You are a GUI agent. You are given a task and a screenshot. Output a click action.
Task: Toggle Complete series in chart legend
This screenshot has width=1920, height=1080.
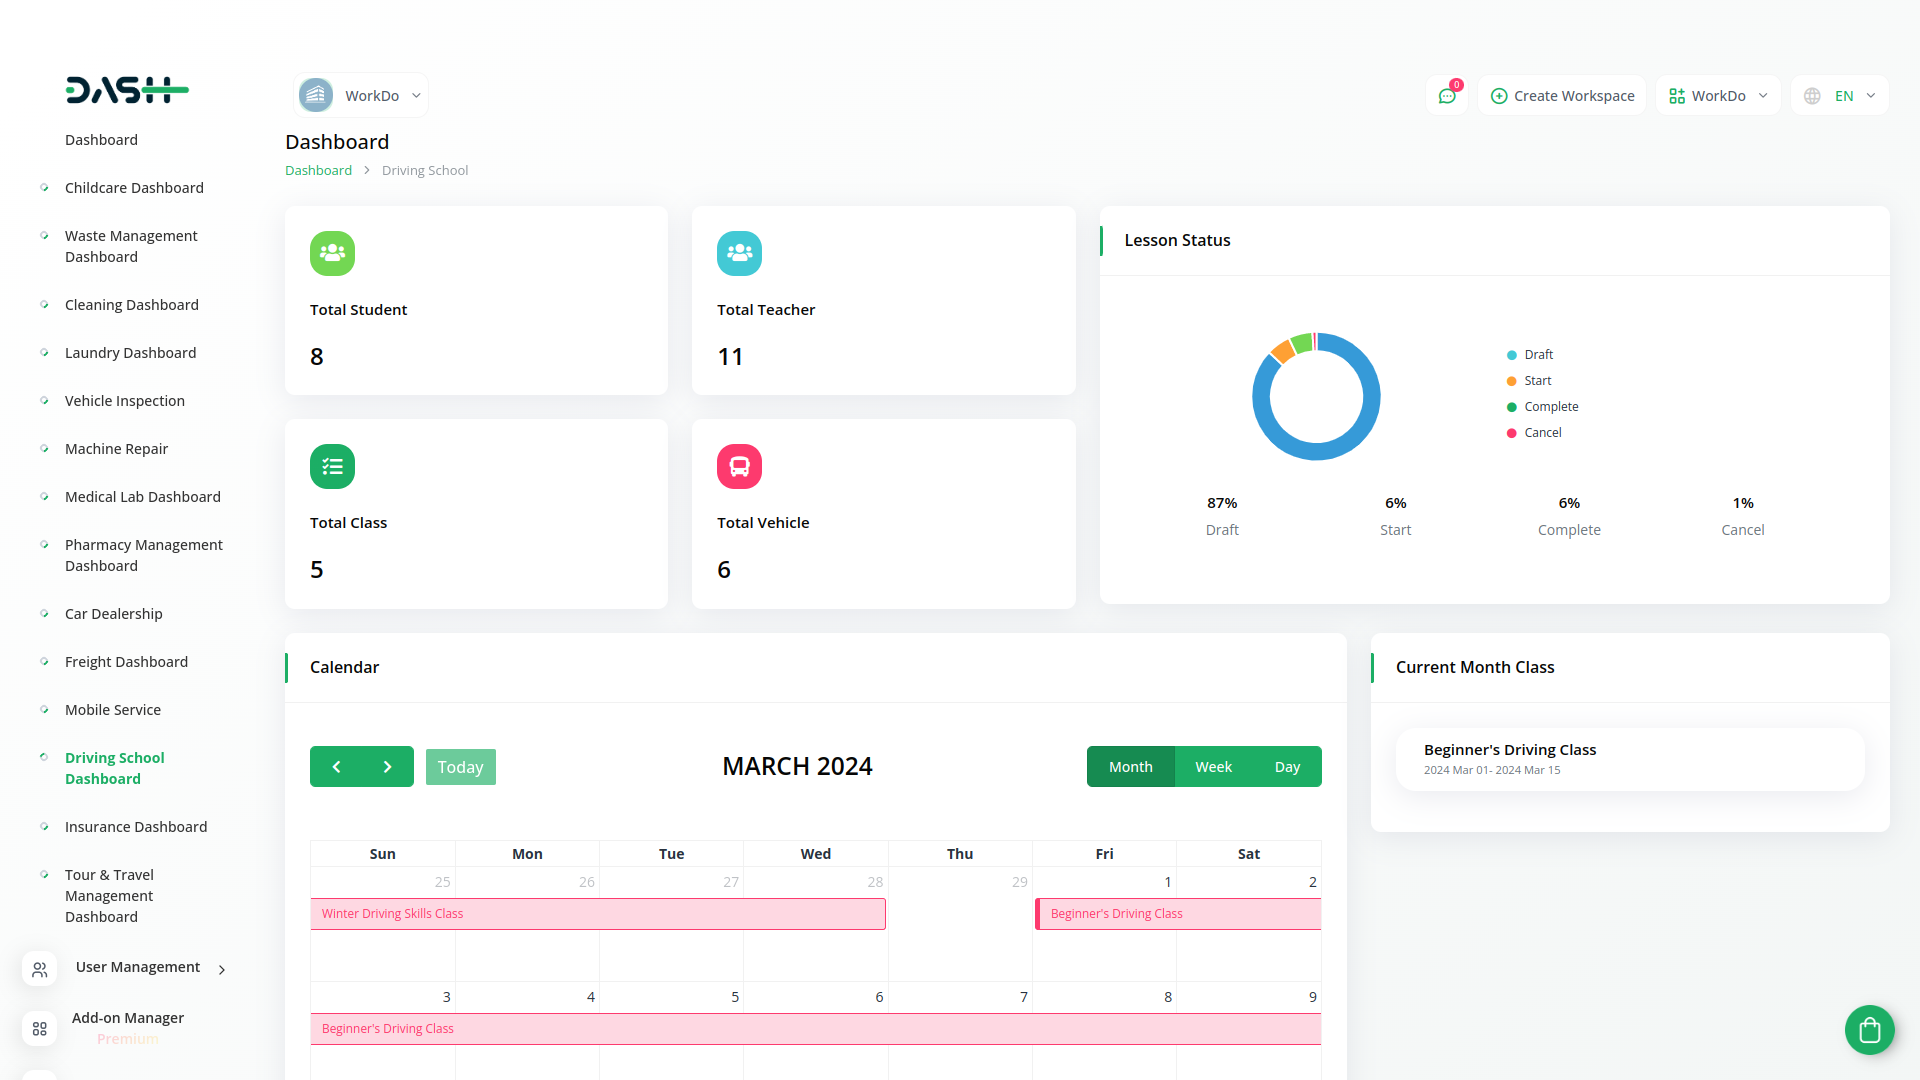click(x=1550, y=407)
